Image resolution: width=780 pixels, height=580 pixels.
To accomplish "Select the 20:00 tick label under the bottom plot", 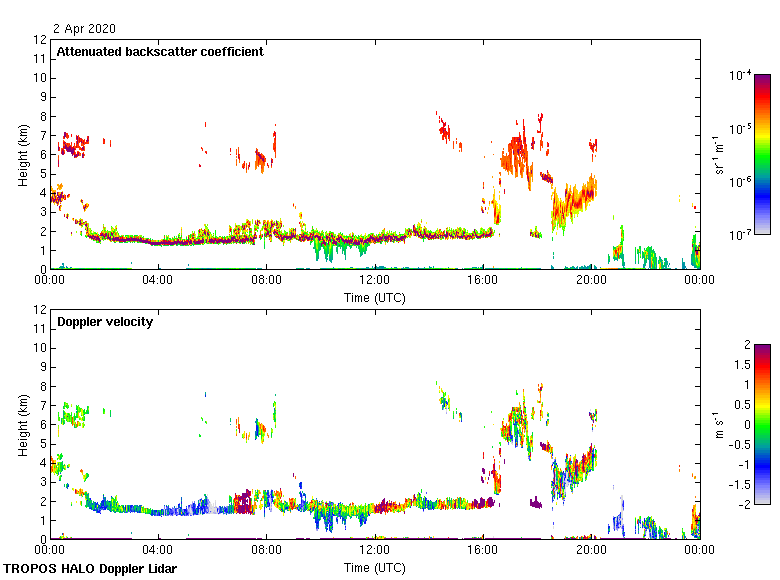I will (x=590, y=550).
